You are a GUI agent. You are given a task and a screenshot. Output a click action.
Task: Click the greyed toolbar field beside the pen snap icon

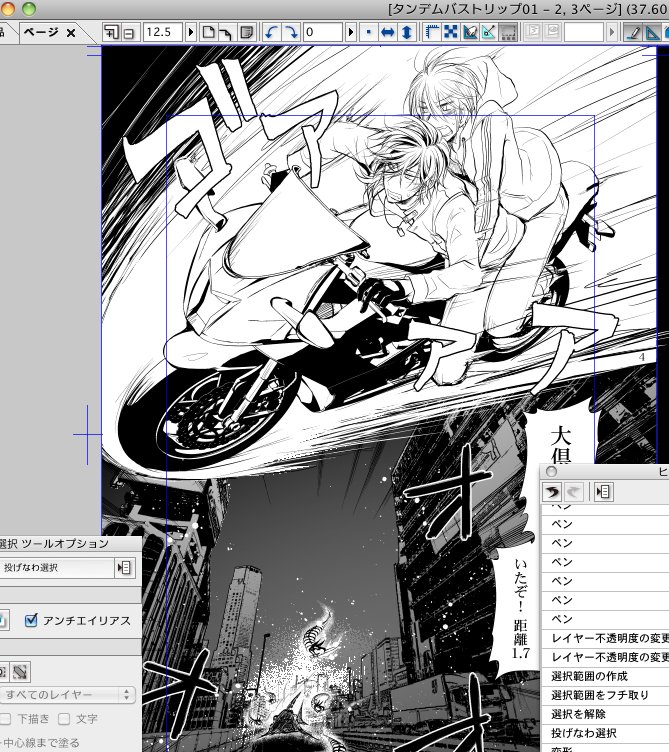pos(584,32)
